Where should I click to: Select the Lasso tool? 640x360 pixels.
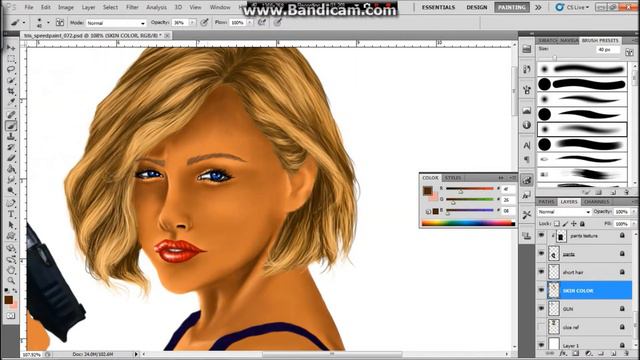click(11, 69)
